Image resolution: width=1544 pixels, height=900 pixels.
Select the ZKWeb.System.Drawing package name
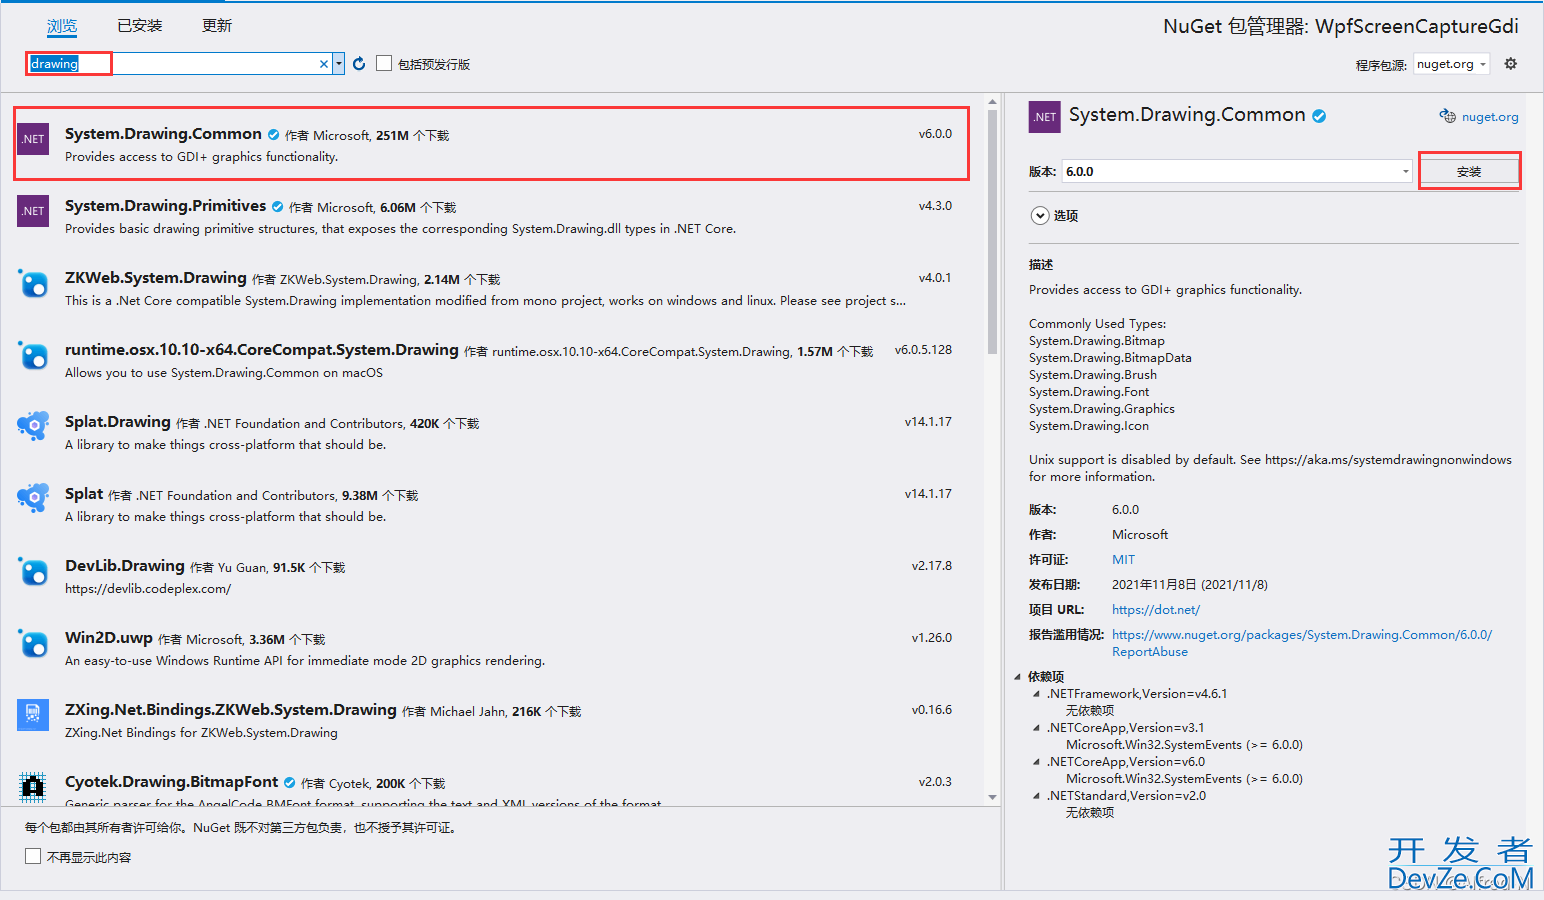click(x=156, y=278)
